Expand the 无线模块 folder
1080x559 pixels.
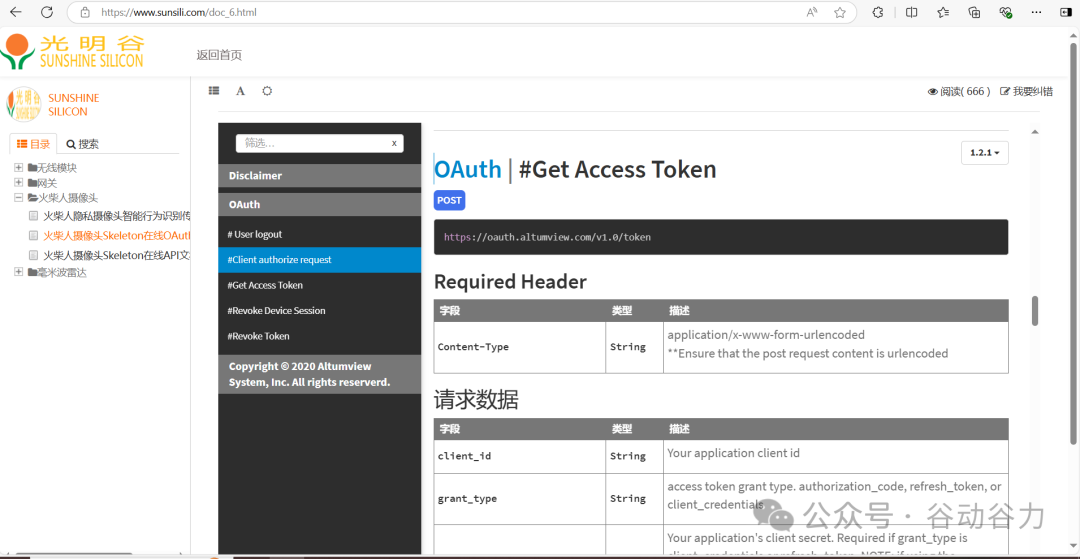19,168
